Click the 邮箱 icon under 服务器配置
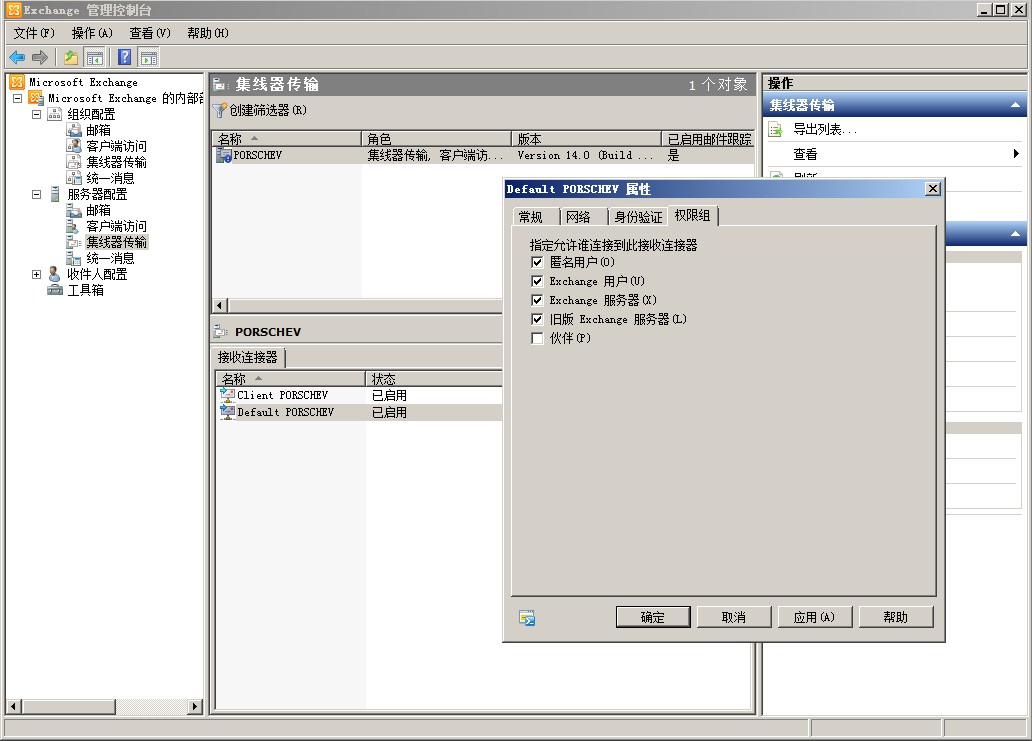Screen dimensions: 1032x741 (74, 211)
